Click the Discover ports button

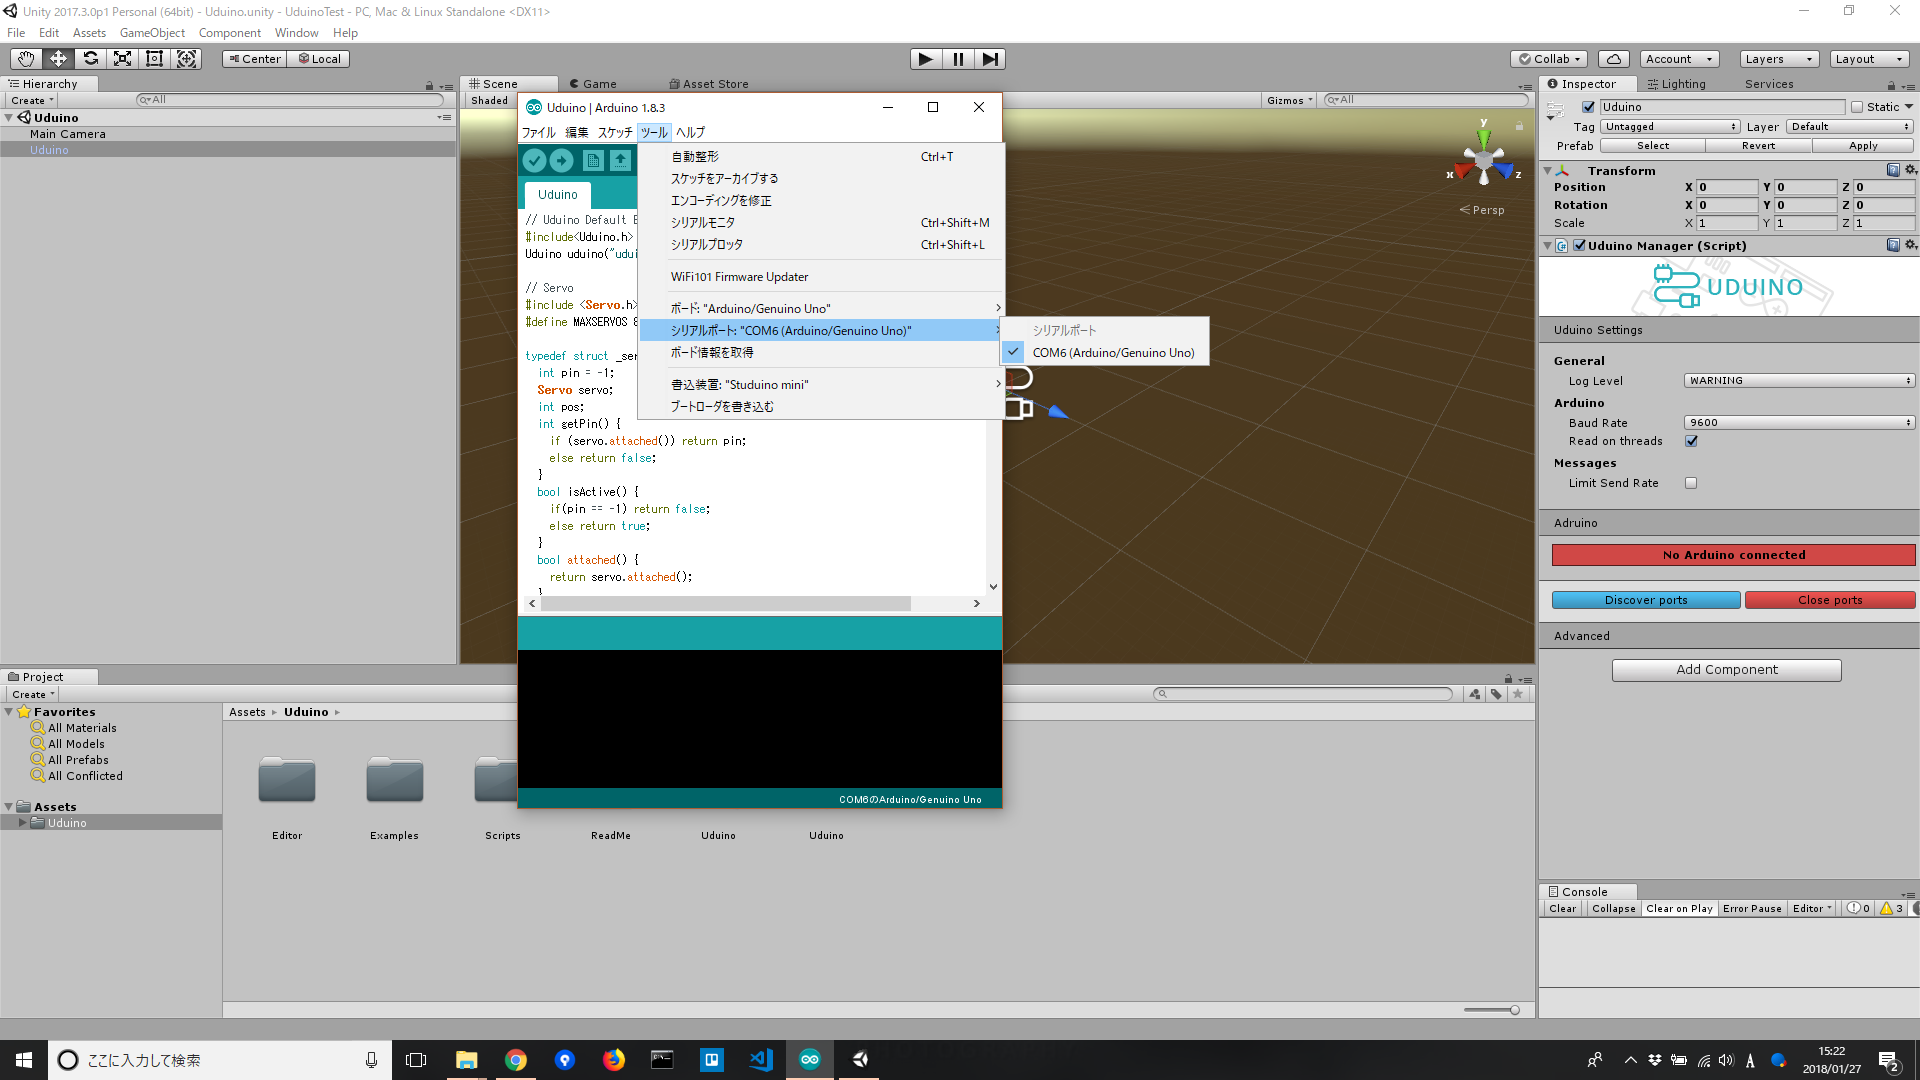(1645, 600)
